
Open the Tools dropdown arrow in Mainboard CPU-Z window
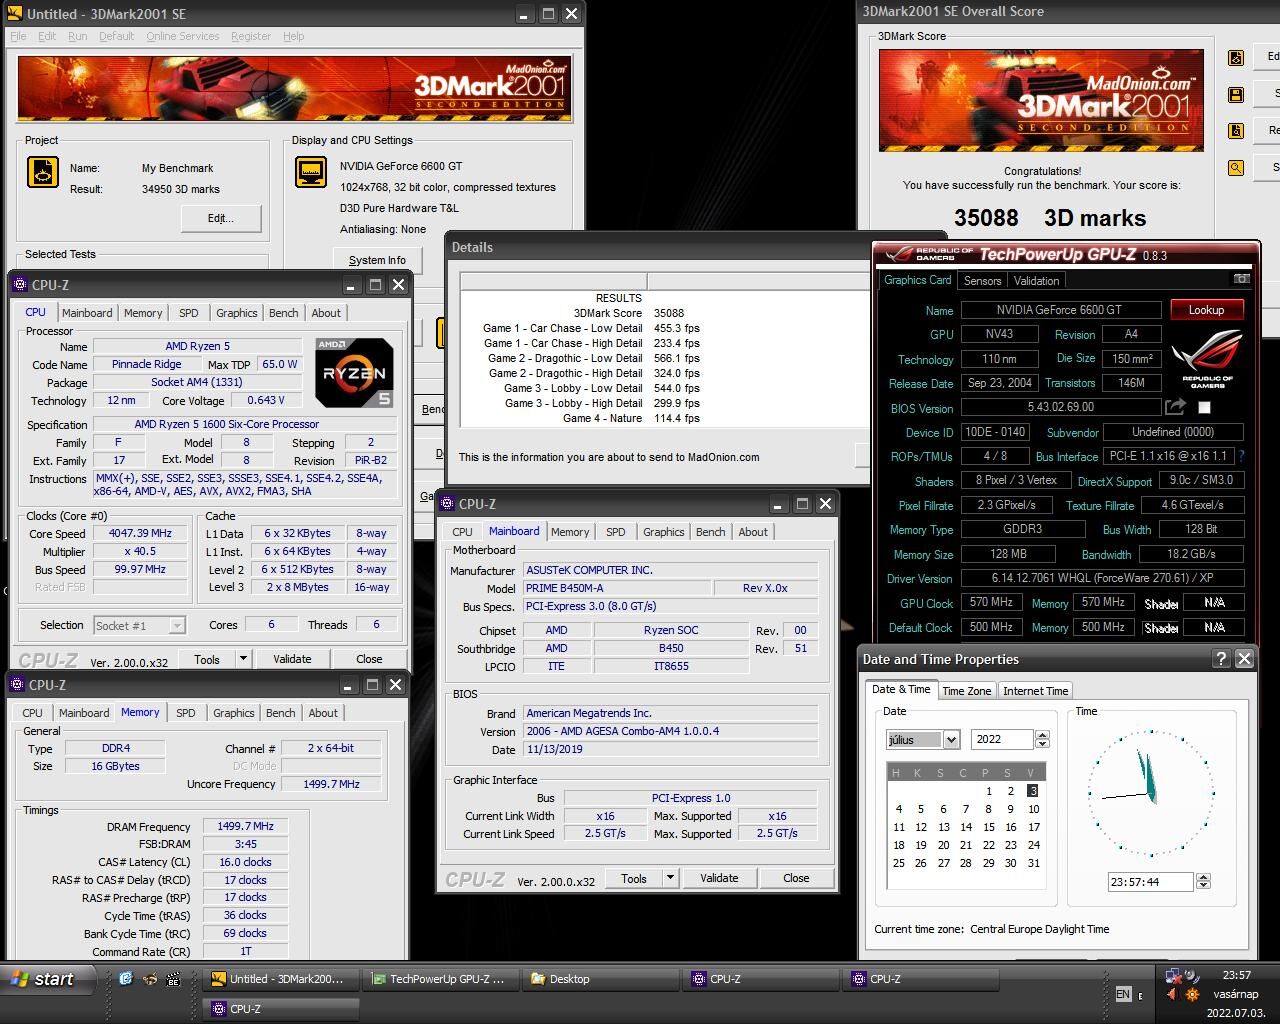pyautogui.click(x=670, y=878)
